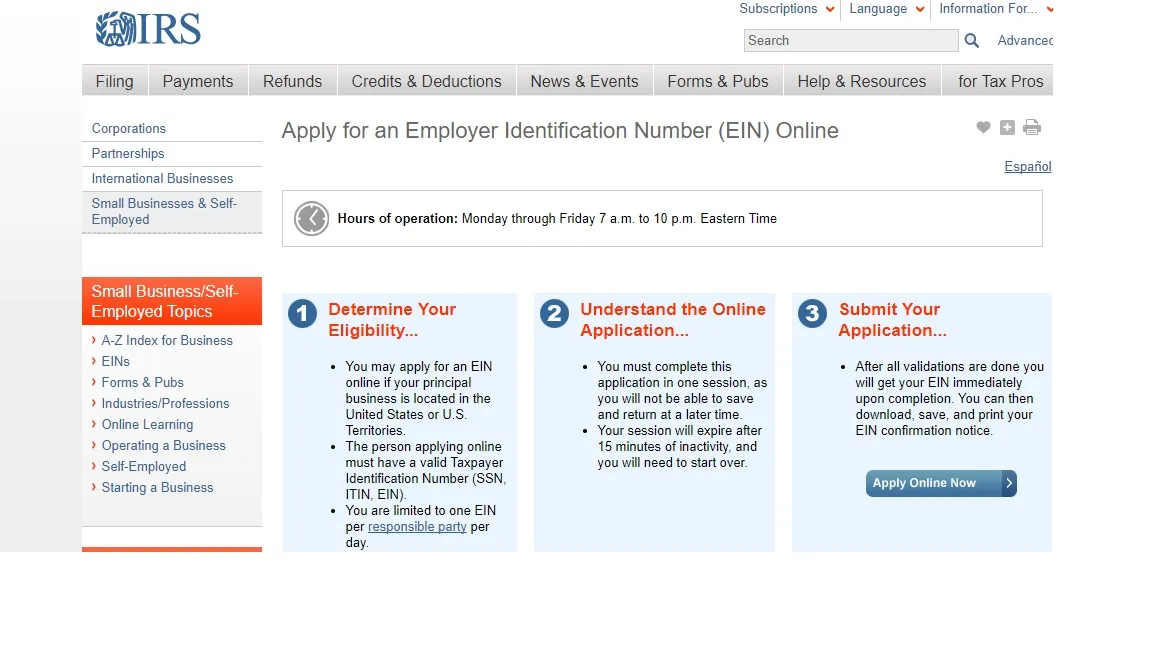
Task: Open the Forms & Pubs menu
Action: pyautogui.click(x=718, y=81)
